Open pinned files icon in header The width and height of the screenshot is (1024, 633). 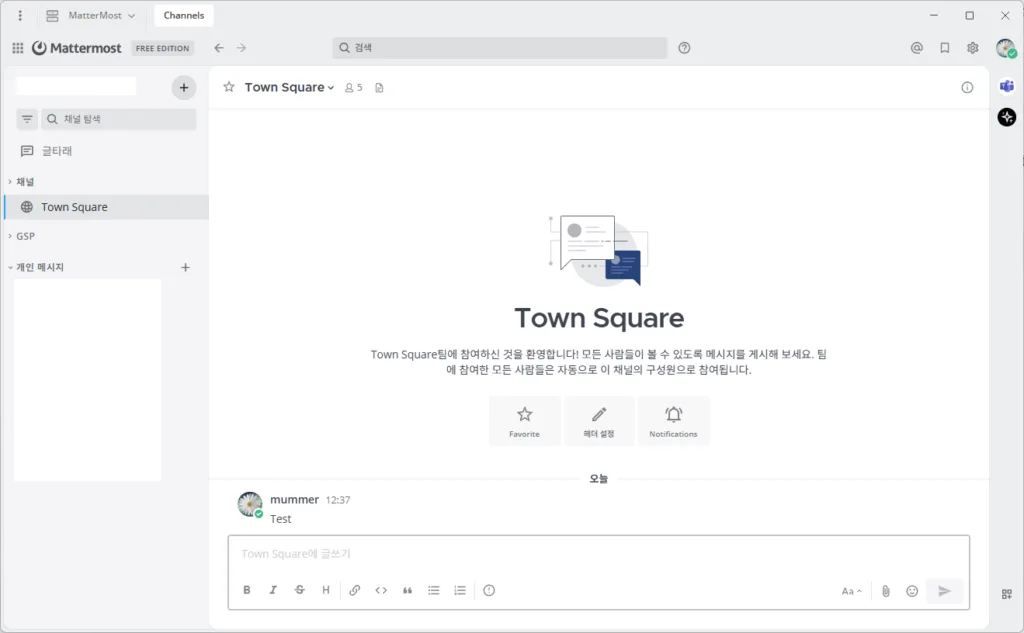tap(379, 88)
